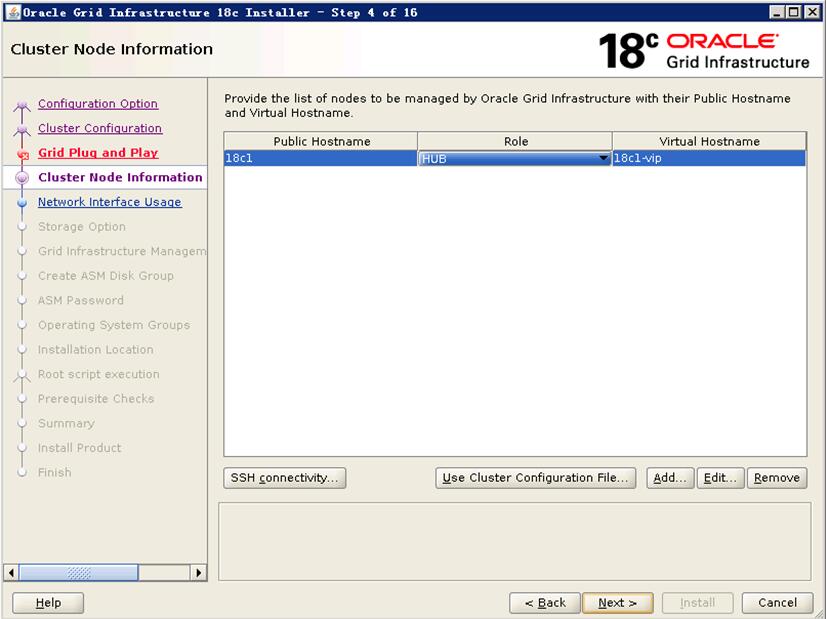Open the Configuration Option step

(x=97, y=104)
